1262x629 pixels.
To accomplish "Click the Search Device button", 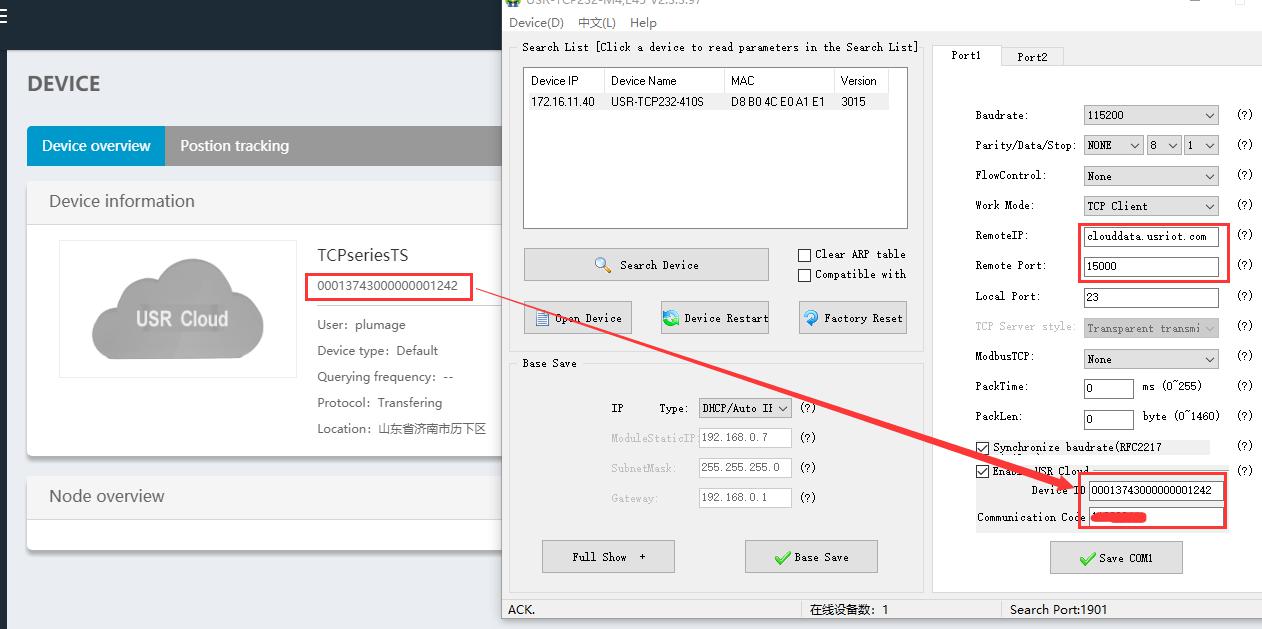I will click(x=646, y=265).
